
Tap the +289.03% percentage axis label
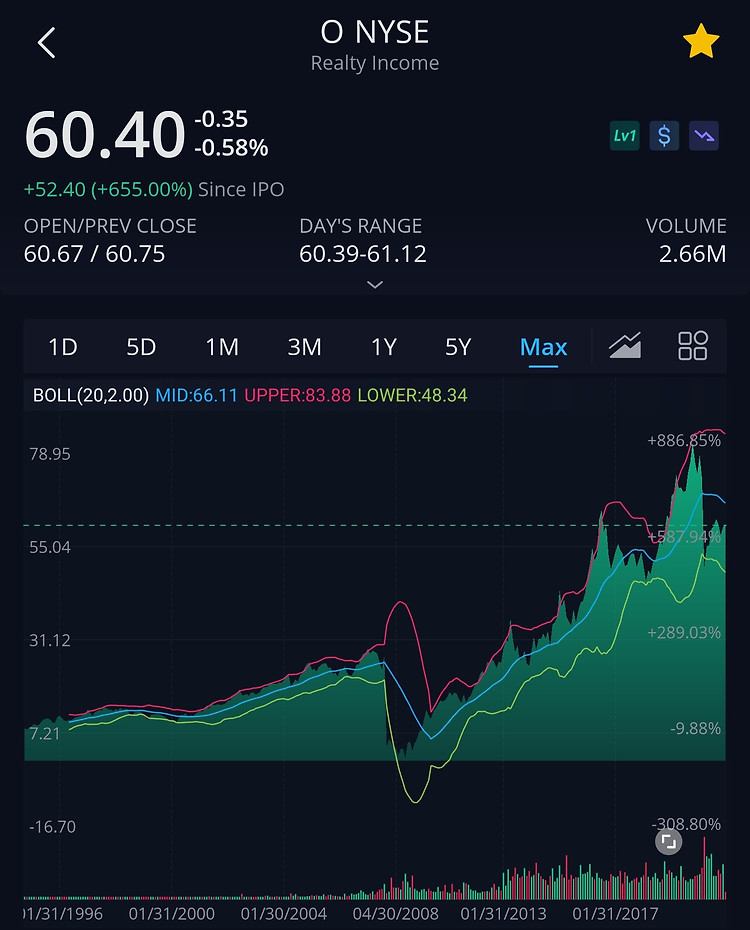click(x=684, y=632)
